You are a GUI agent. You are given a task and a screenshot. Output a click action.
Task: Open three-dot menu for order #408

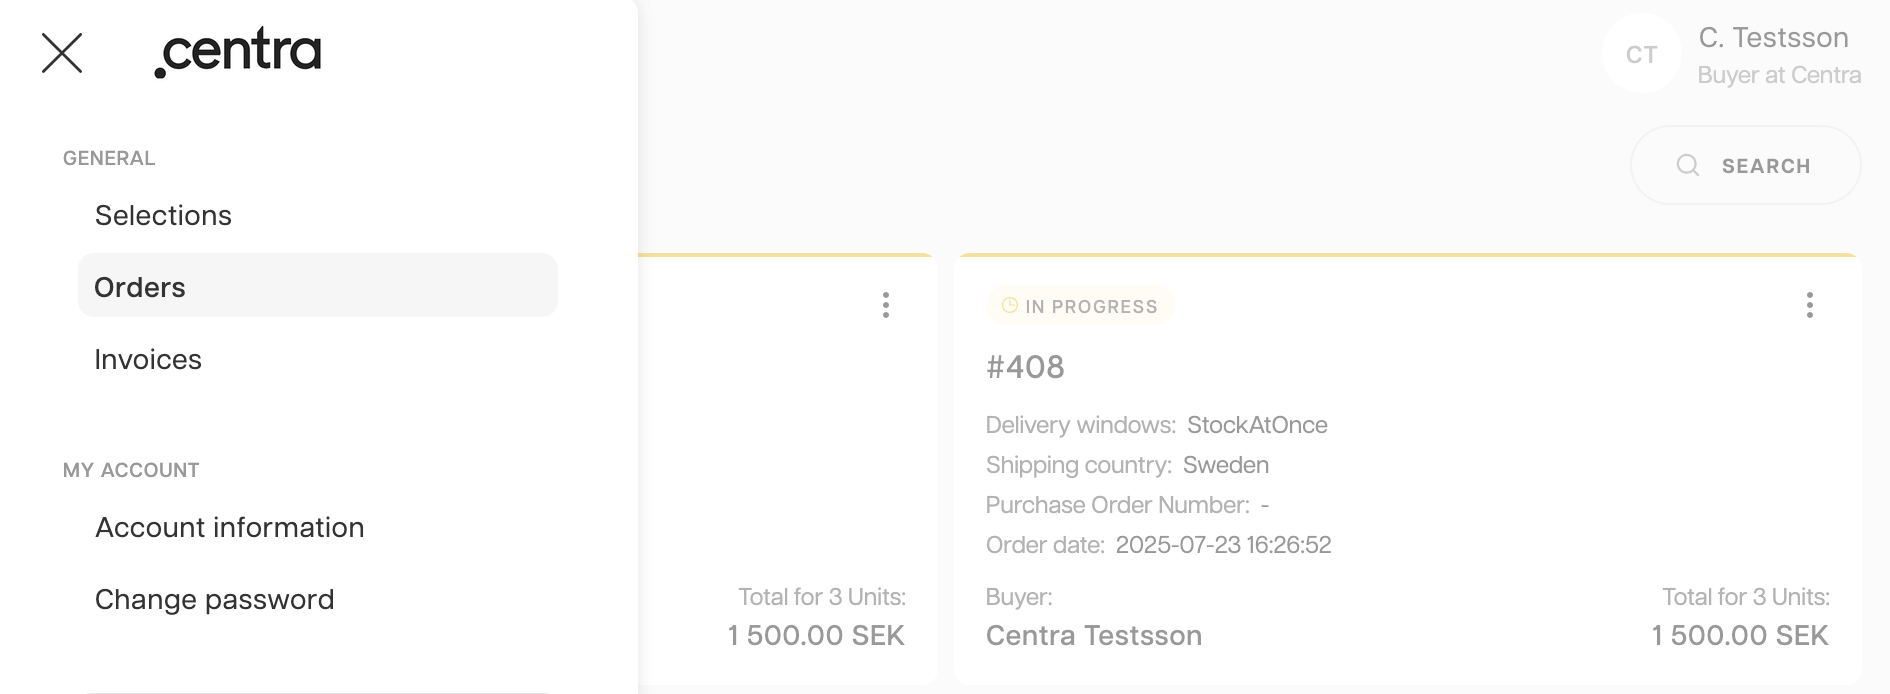1809,305
